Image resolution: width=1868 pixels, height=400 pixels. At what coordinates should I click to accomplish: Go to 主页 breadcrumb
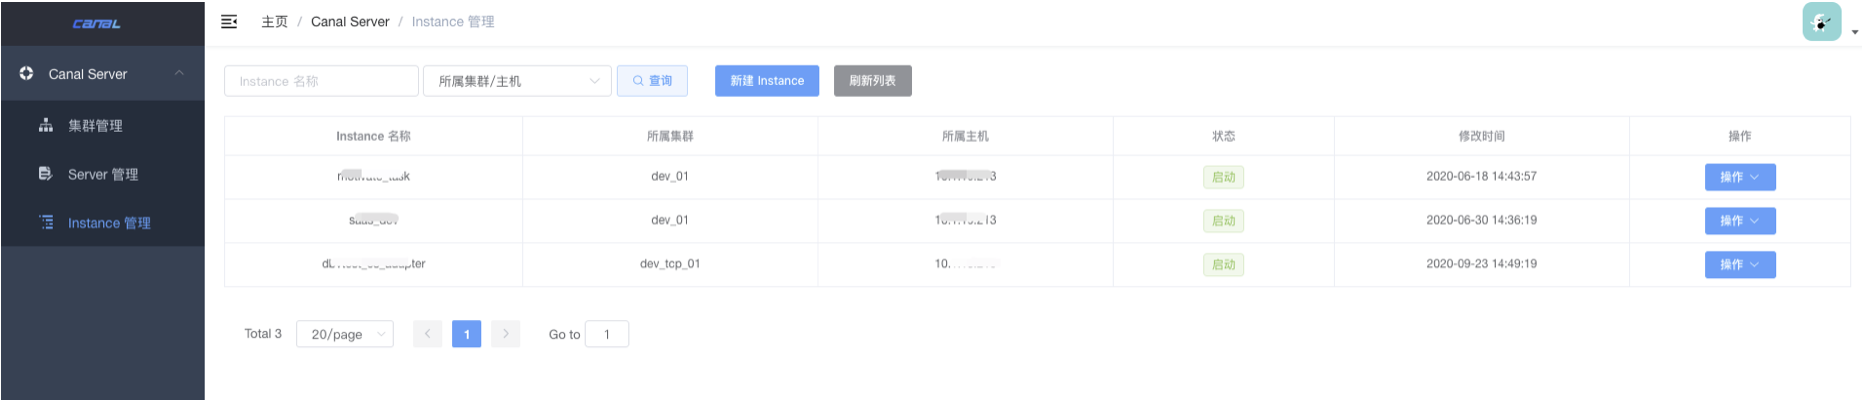(x=274, y=22)
